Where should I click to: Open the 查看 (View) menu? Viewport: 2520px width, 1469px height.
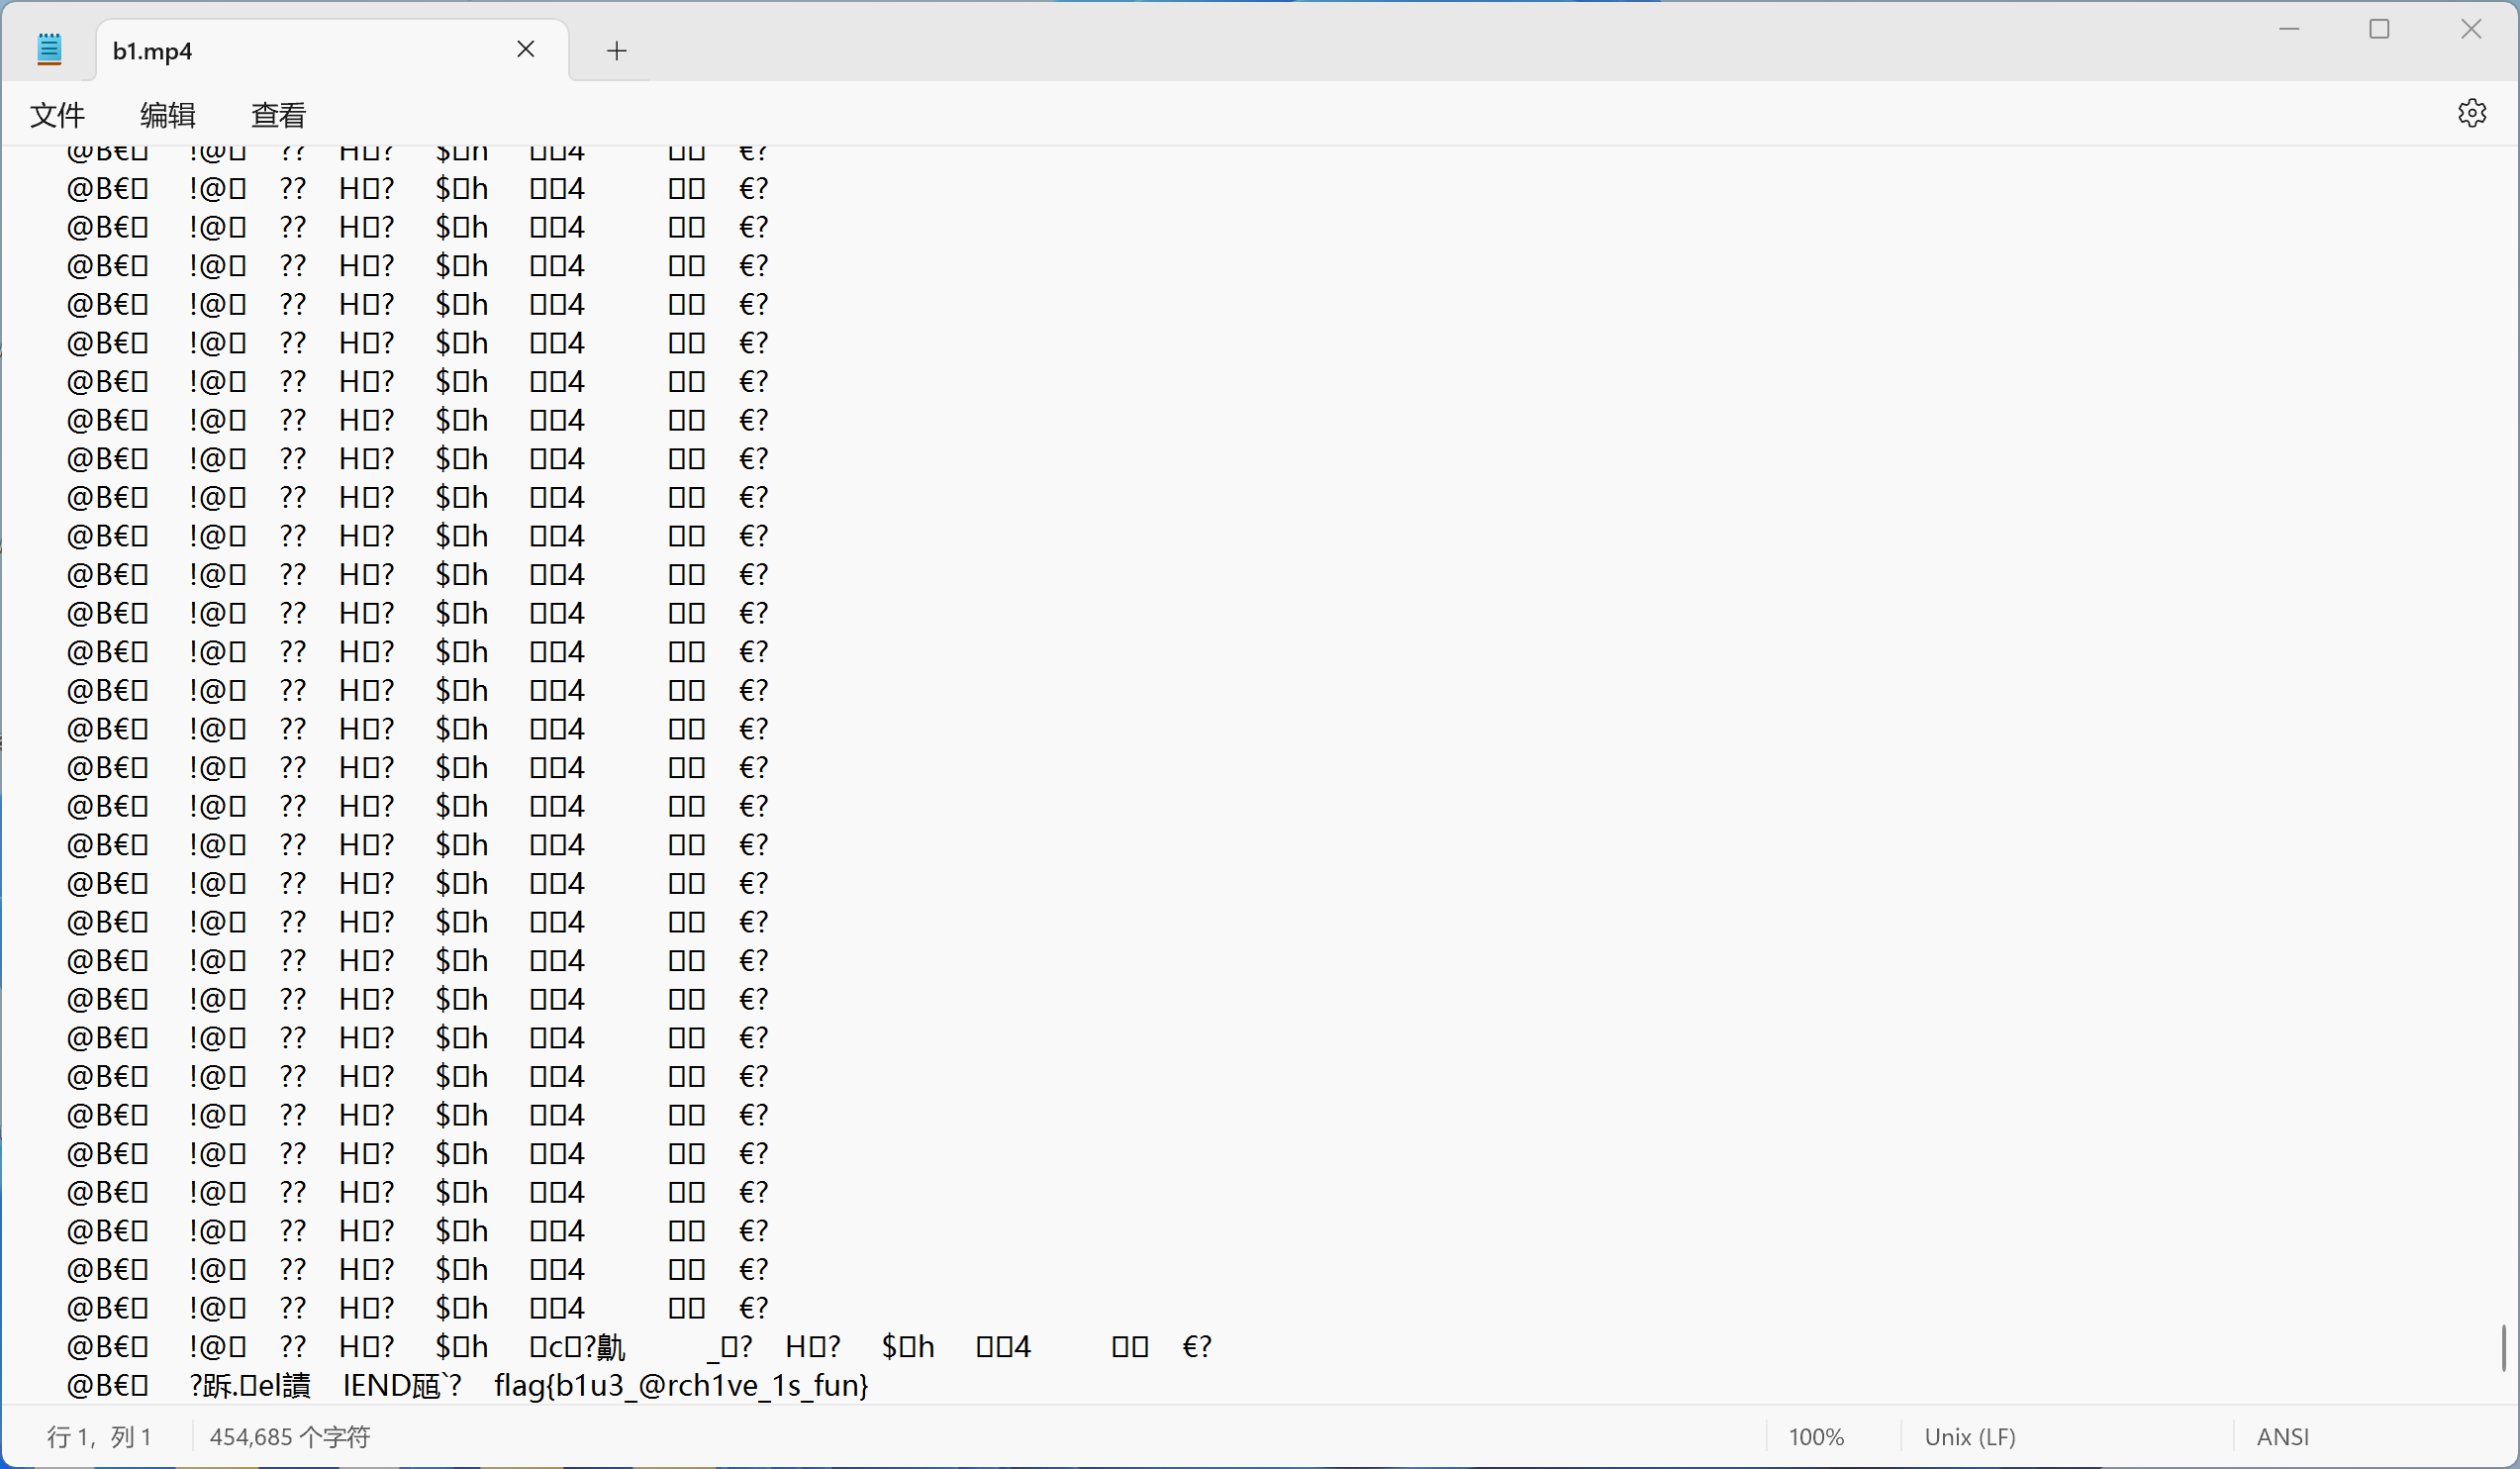click(278, 115)
